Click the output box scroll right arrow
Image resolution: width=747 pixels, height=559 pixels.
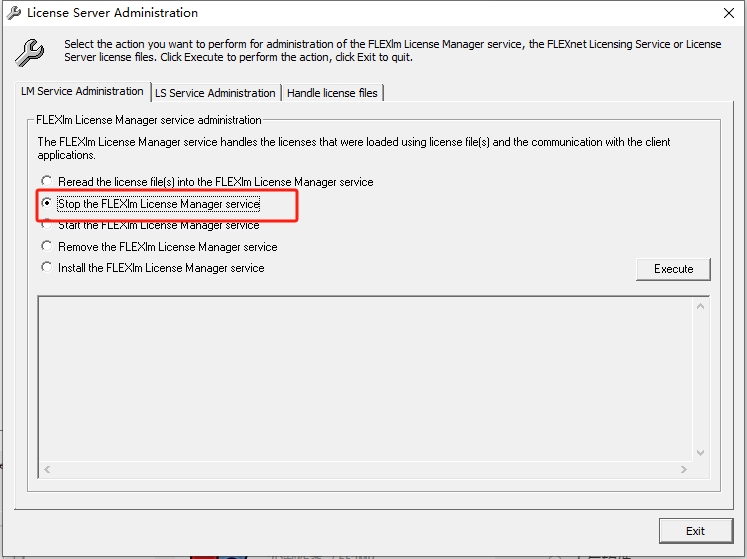684,468
